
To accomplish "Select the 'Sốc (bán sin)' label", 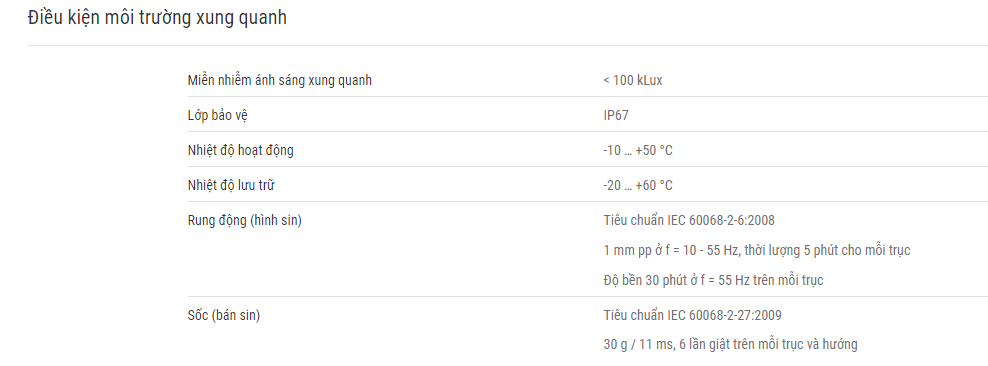I will [224, 316].
